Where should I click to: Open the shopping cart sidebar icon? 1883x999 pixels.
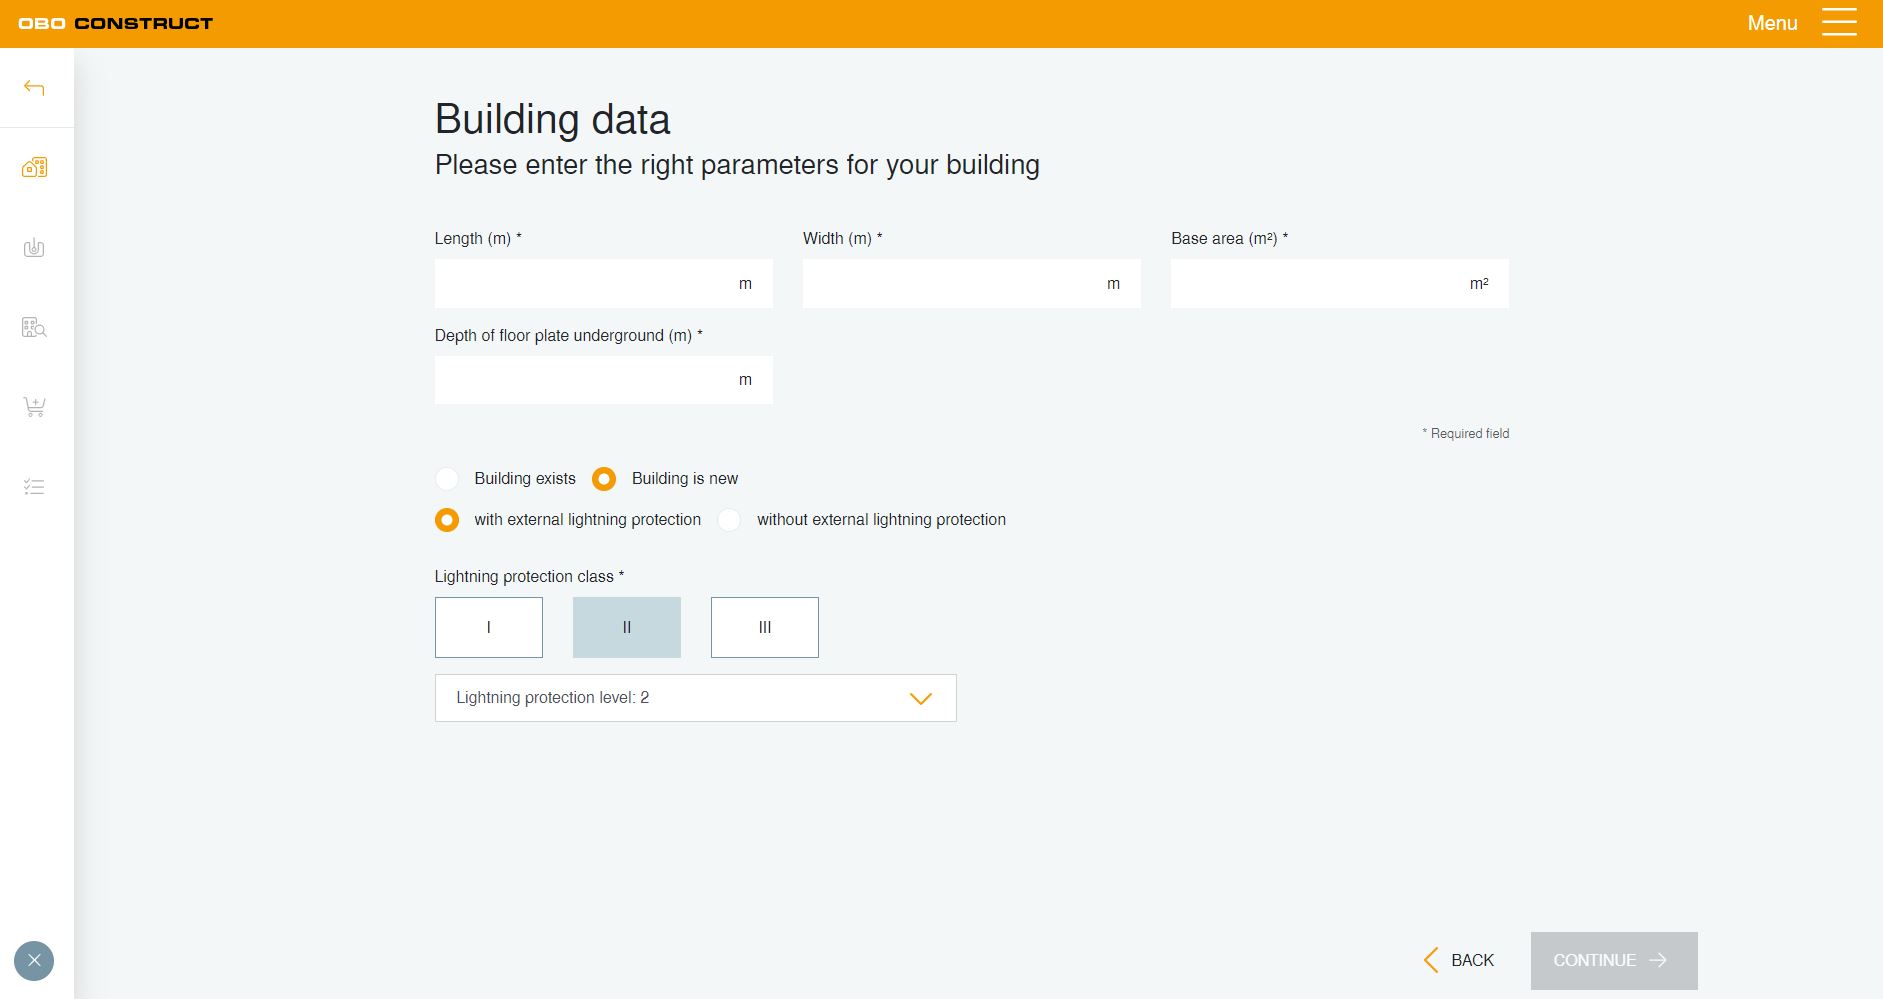[34, 407]
